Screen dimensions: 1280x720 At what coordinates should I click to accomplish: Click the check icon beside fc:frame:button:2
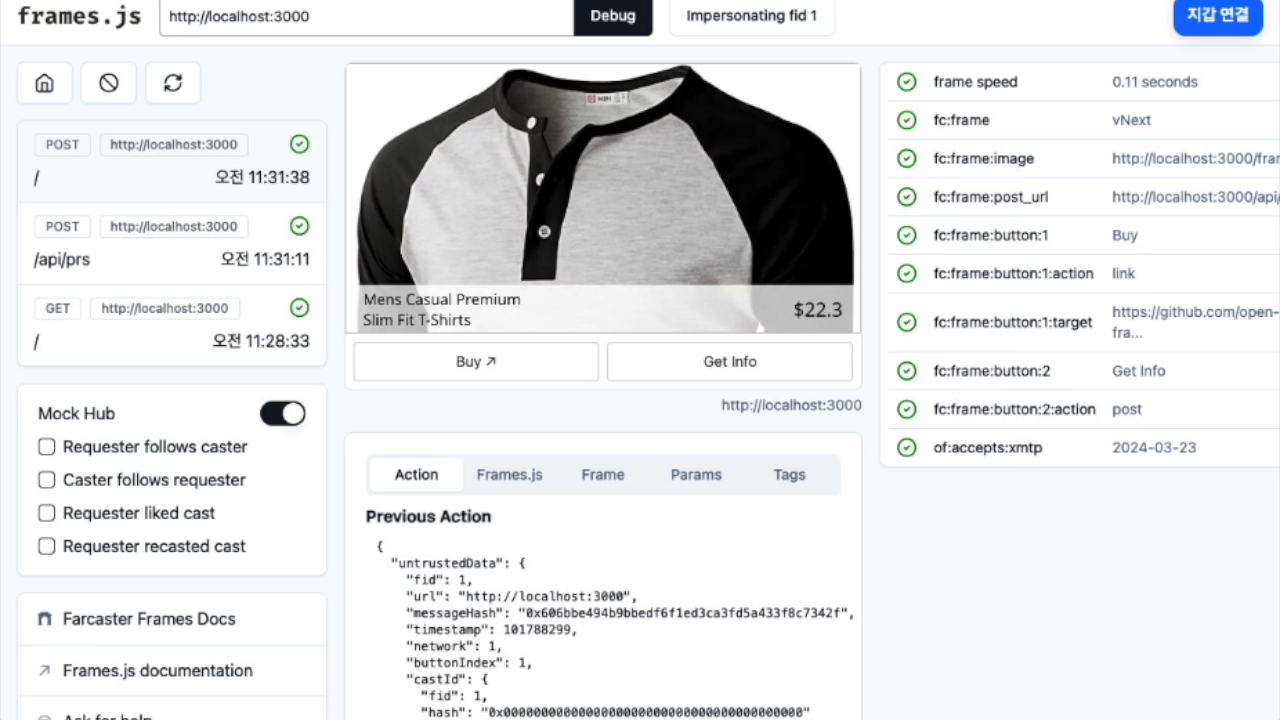click(907, 371)
